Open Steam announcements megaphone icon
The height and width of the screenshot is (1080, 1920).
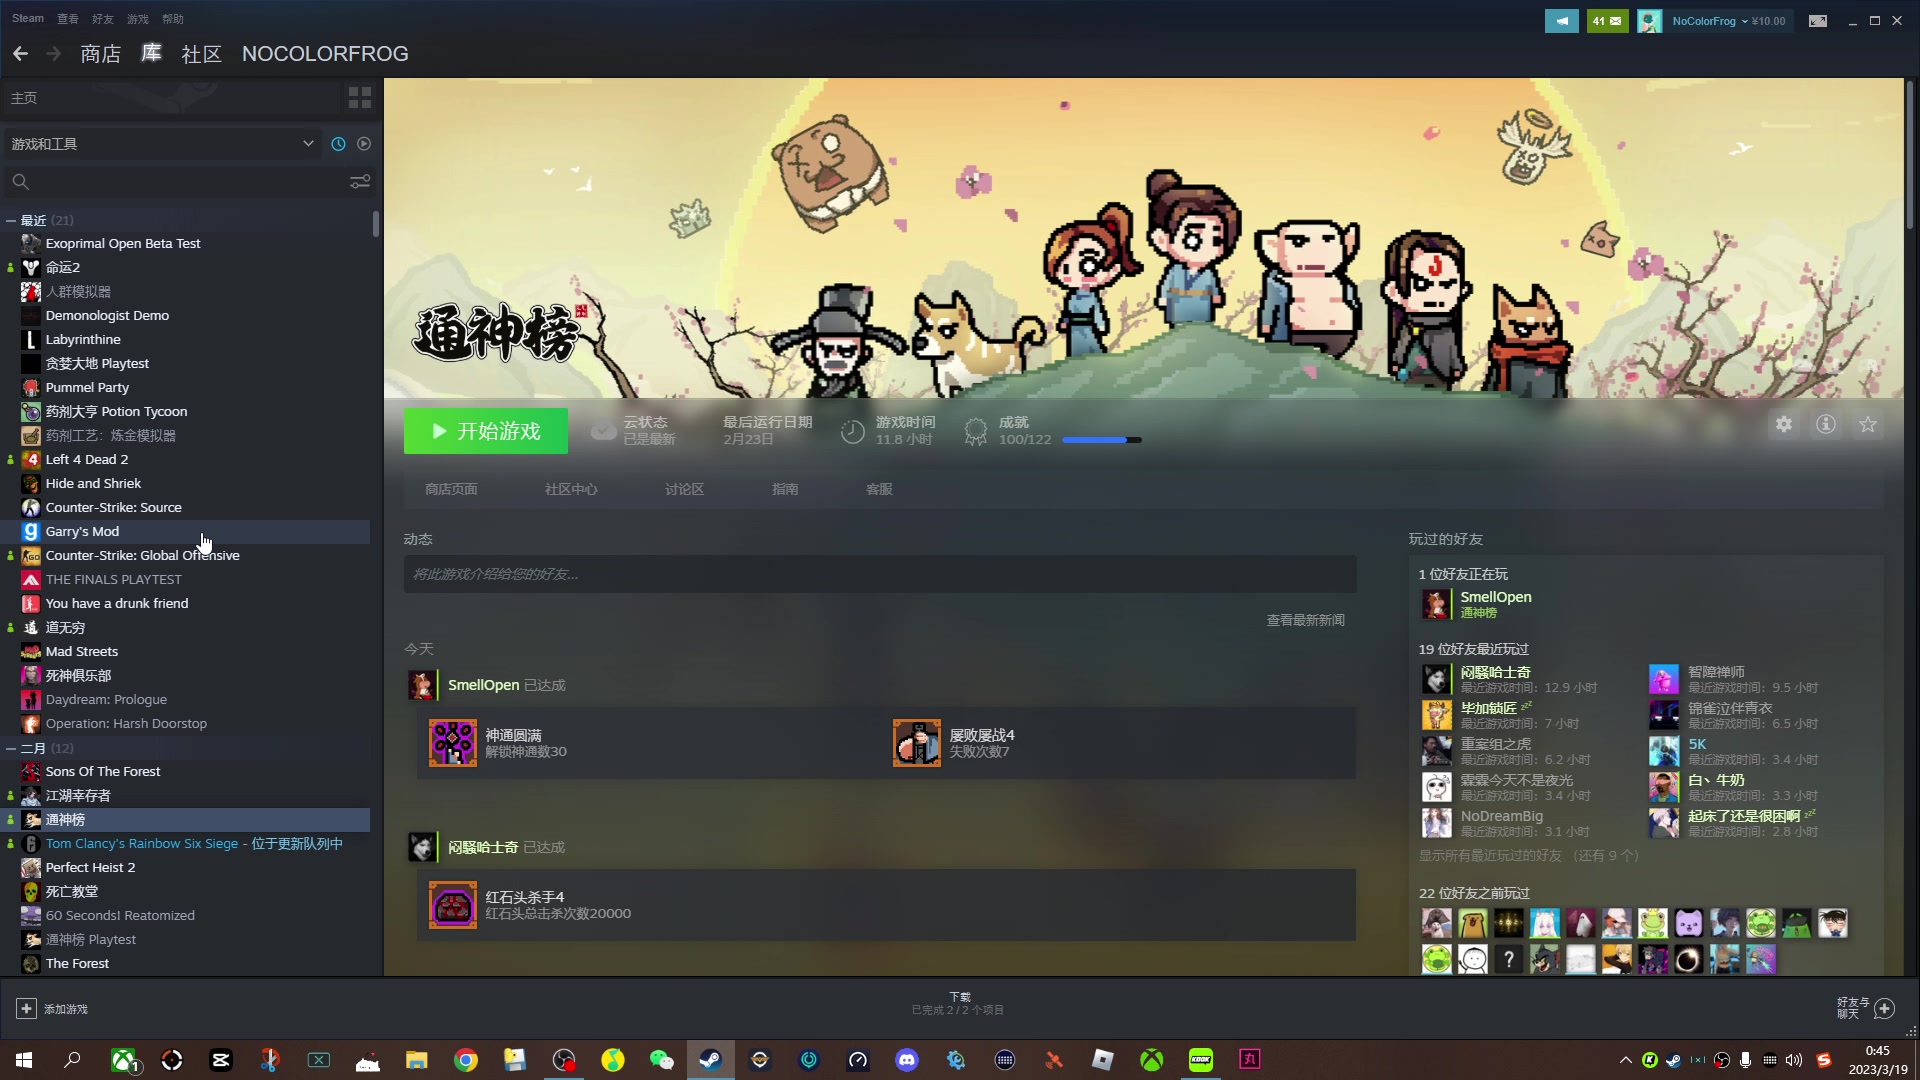click(x=1561, y=21)
